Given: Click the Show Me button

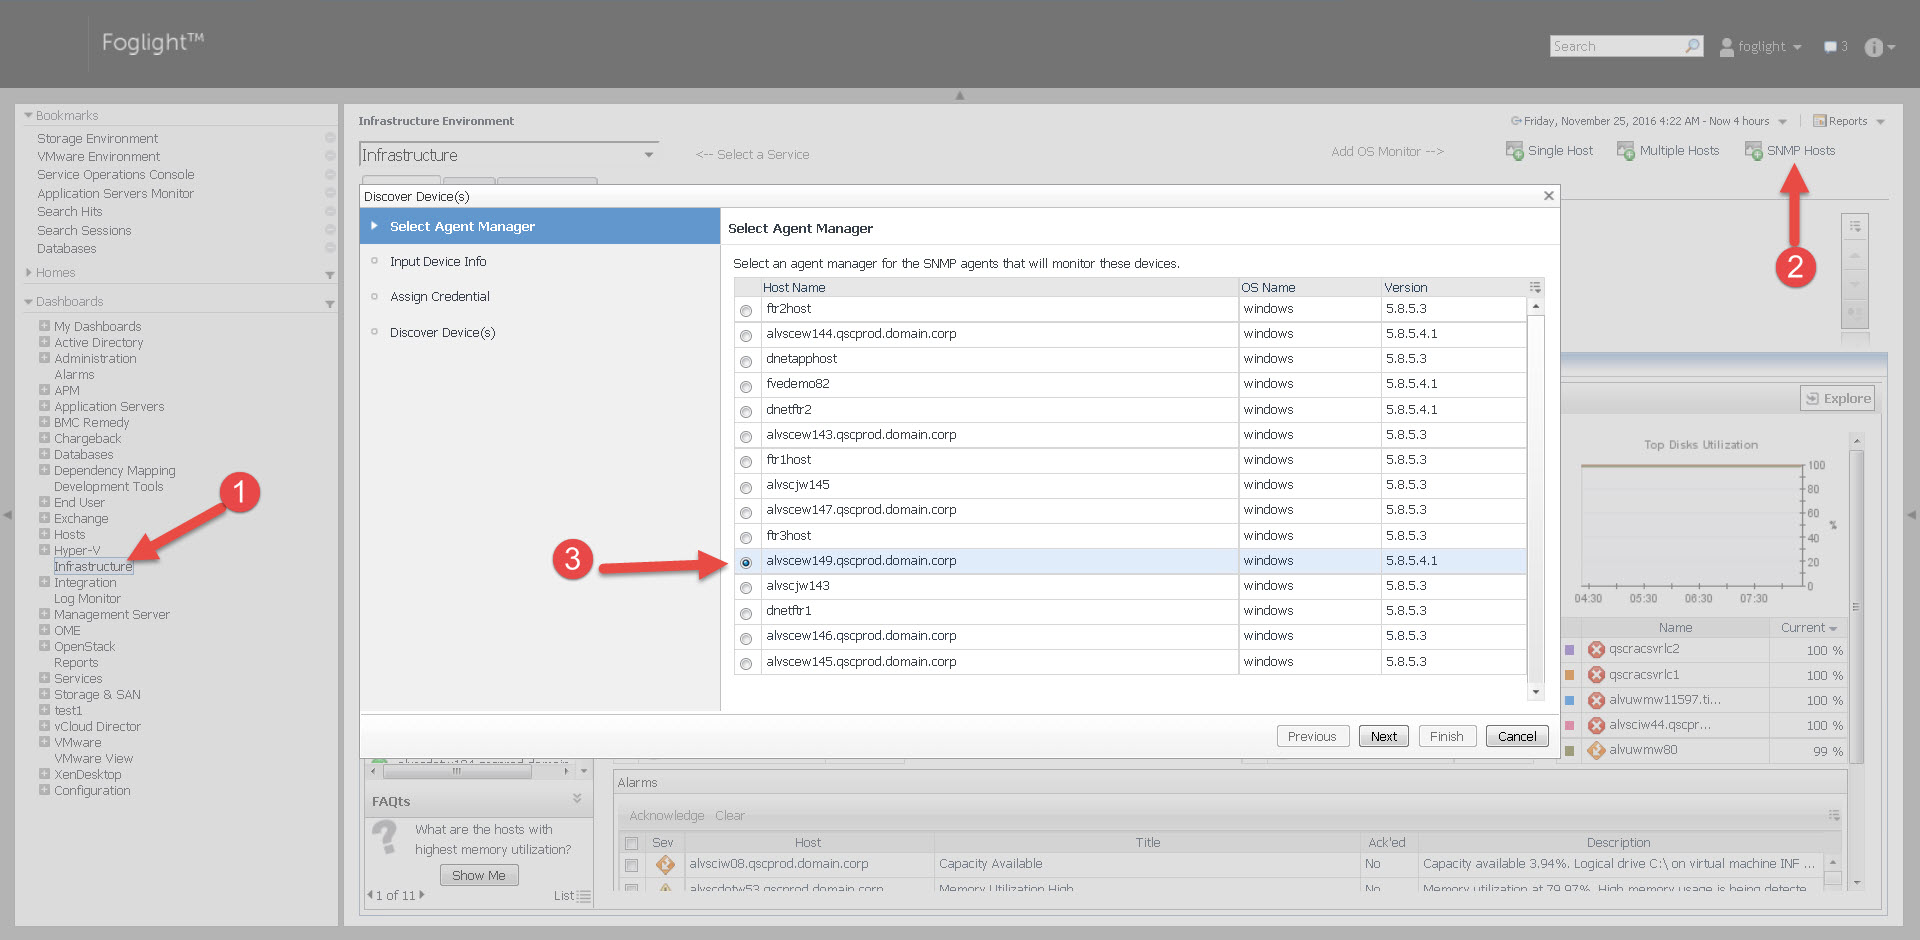Looking at the screenshot, I should tap(478, 875).
